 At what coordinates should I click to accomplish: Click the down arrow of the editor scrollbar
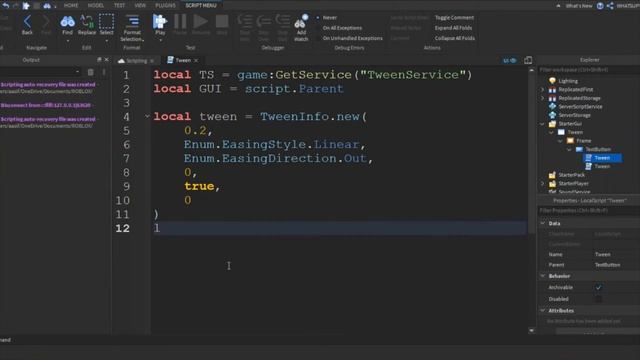[x=531, y=330]
